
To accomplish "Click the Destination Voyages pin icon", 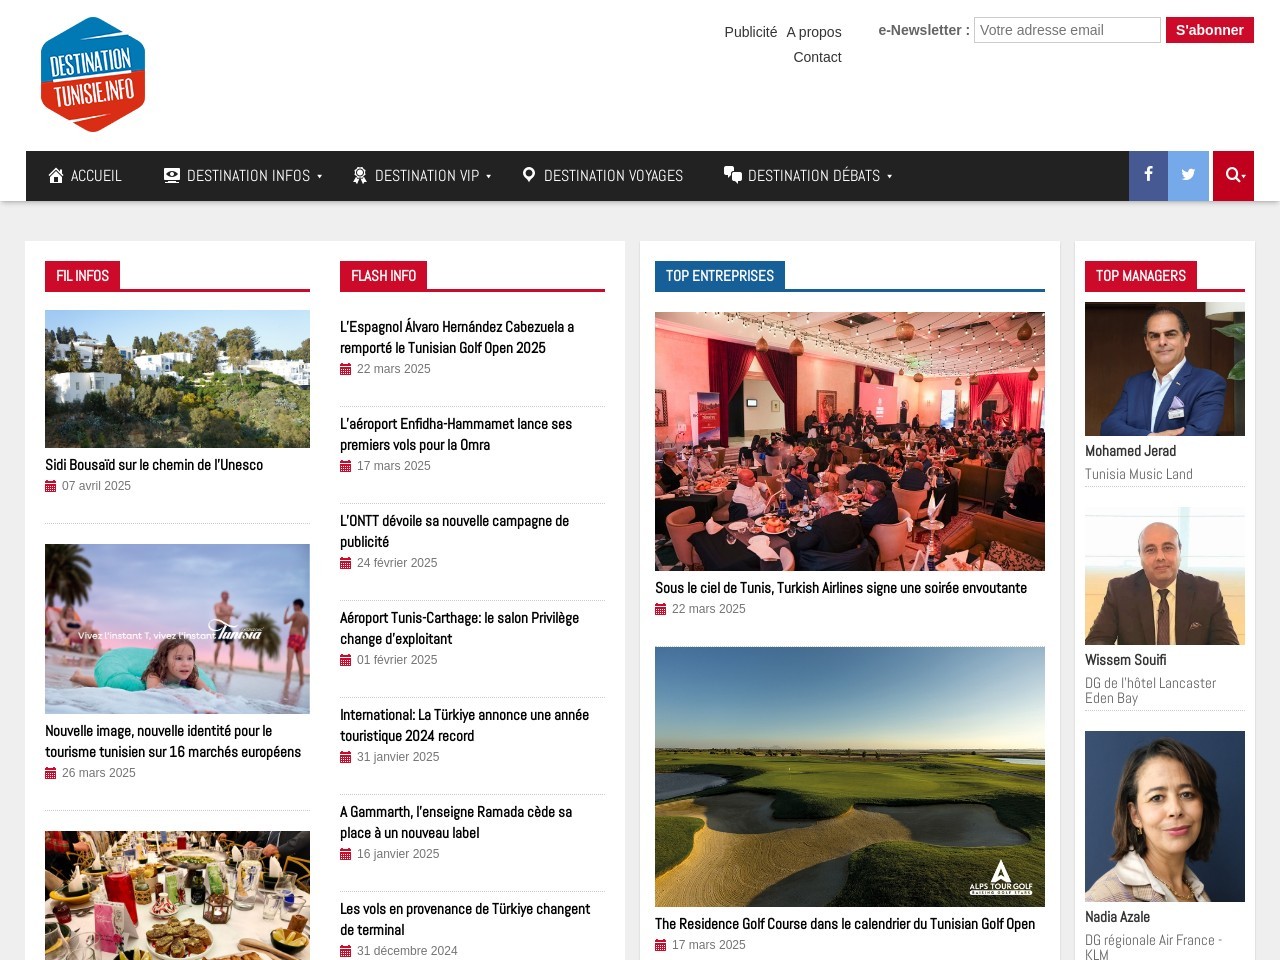I will pos(529,174).
